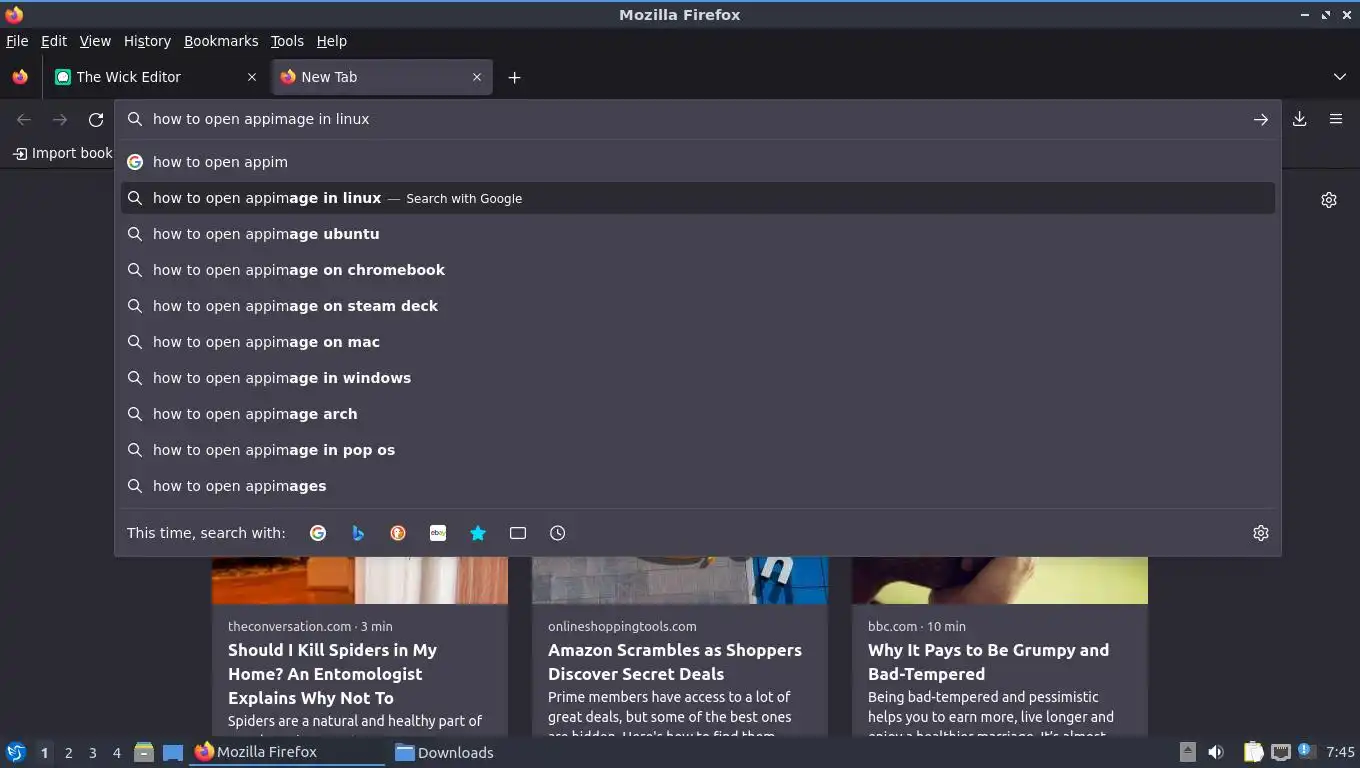This screenshot has height=768, width=1360.
Task: Click Import bookmarks toolbar button
Action: click(62, 153)
